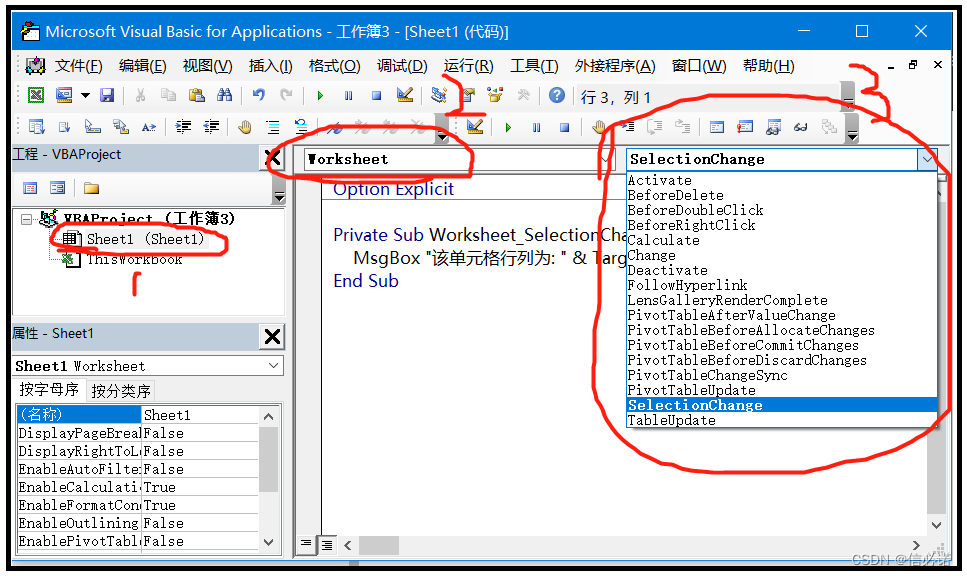
Task: Click the Paste clipboard icon
Action: (x=197, y=95)
